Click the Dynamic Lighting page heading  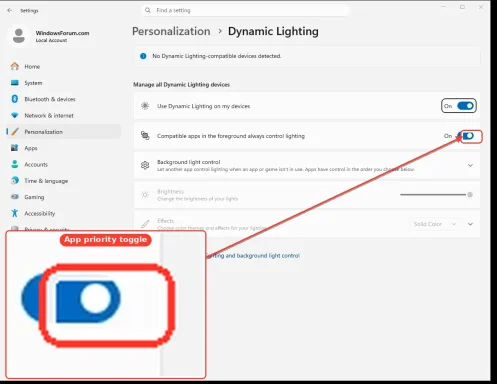[273, 31]
